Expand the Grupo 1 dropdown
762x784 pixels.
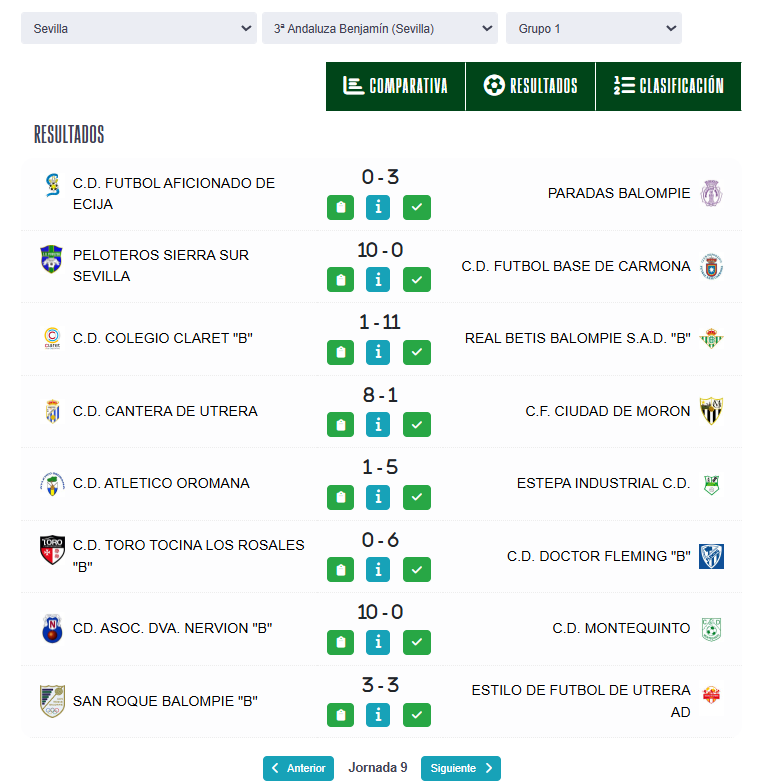(x=594, y=29)
